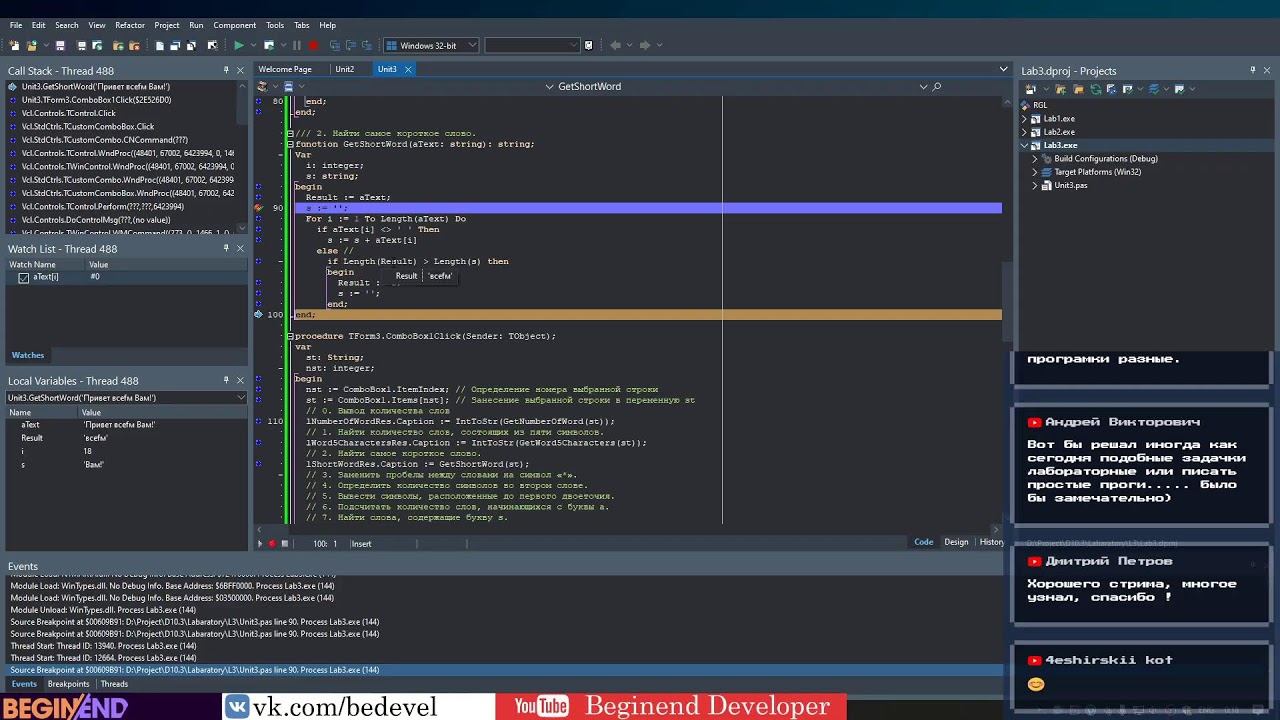
Task: Select the Watches tab in Watch List
Action: 28,355
